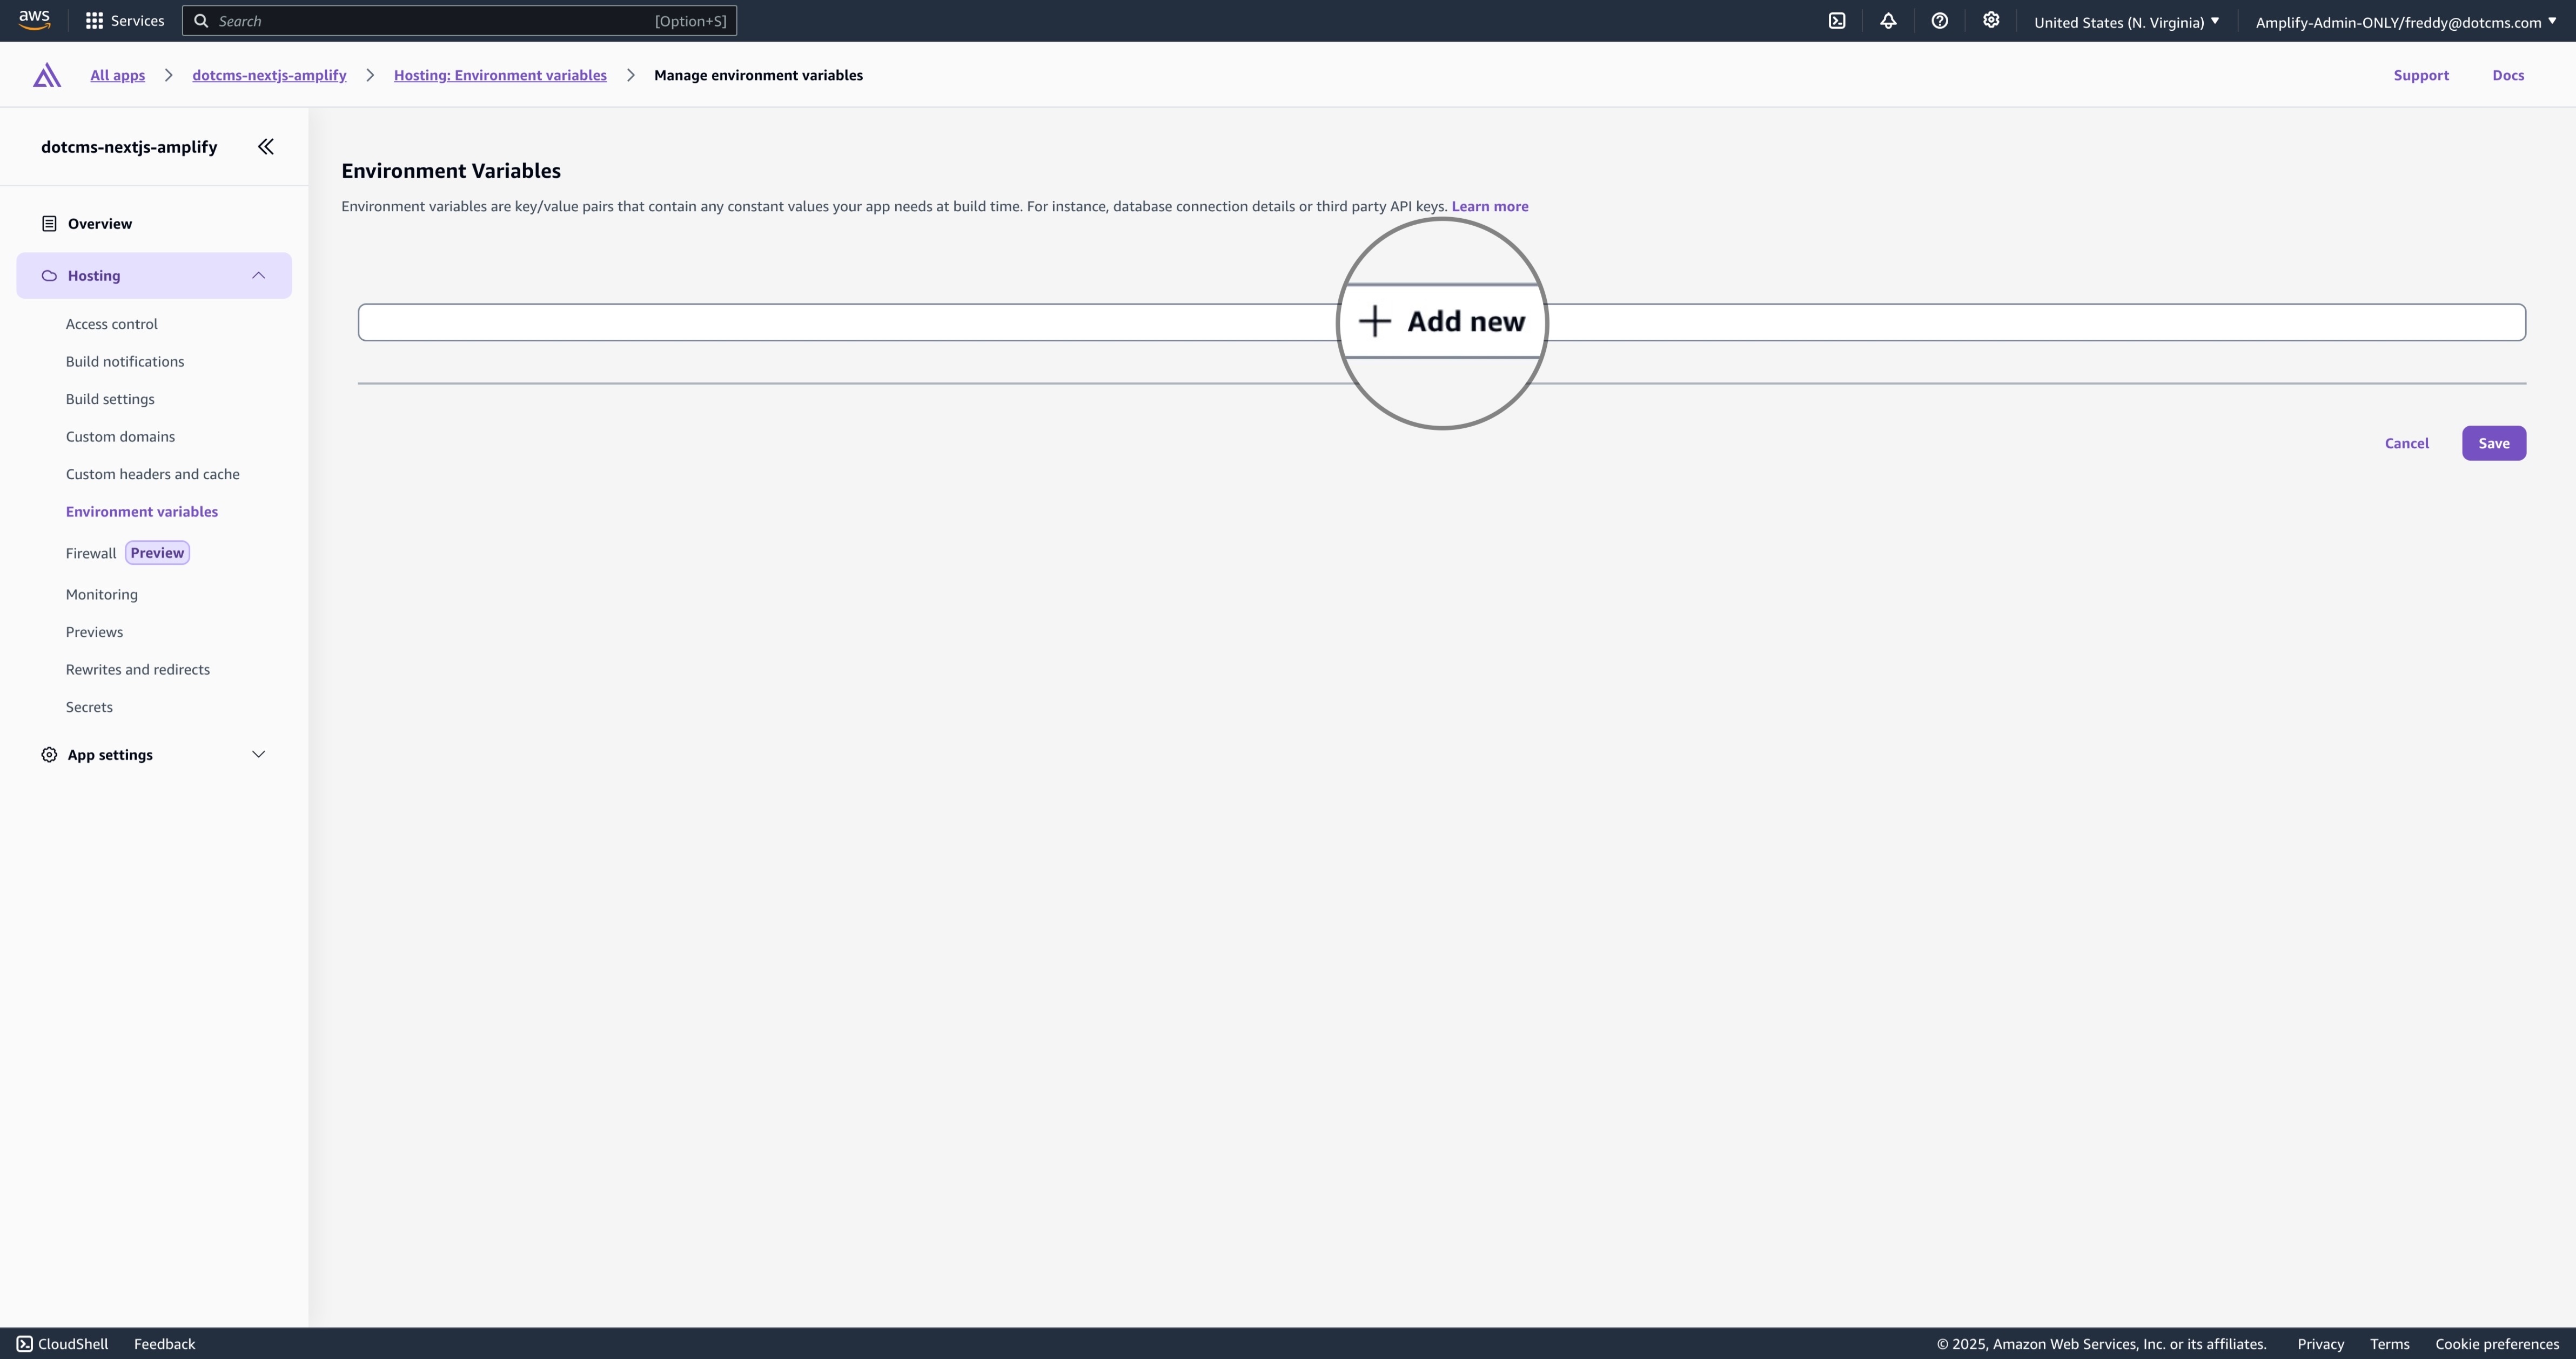Collapse the sidebar with the double-chevron icon
This screenshot has width=2576, height=1359.
(x=265, y=146)
